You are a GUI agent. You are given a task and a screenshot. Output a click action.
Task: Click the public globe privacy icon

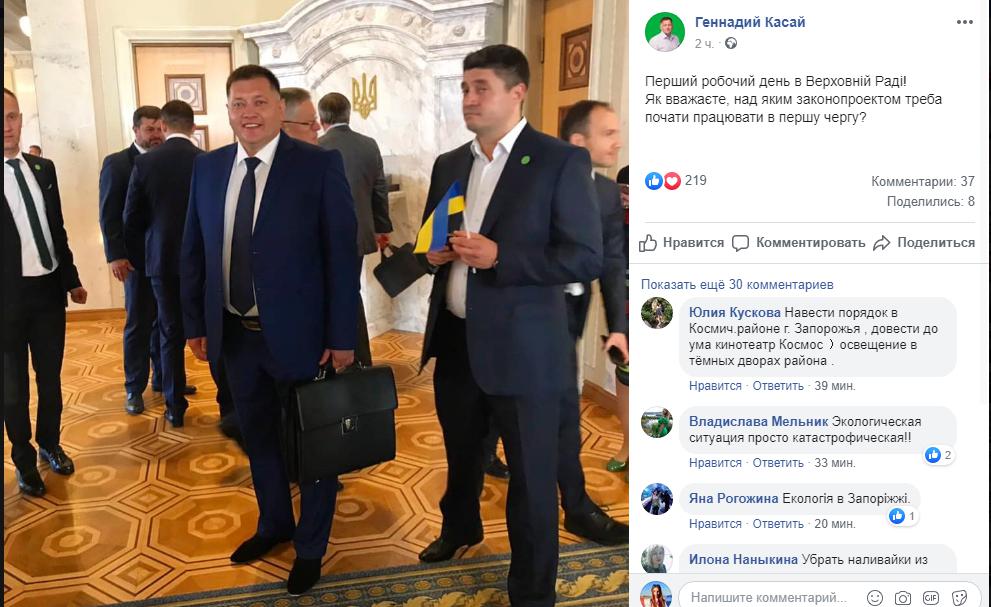pos(731,44)
